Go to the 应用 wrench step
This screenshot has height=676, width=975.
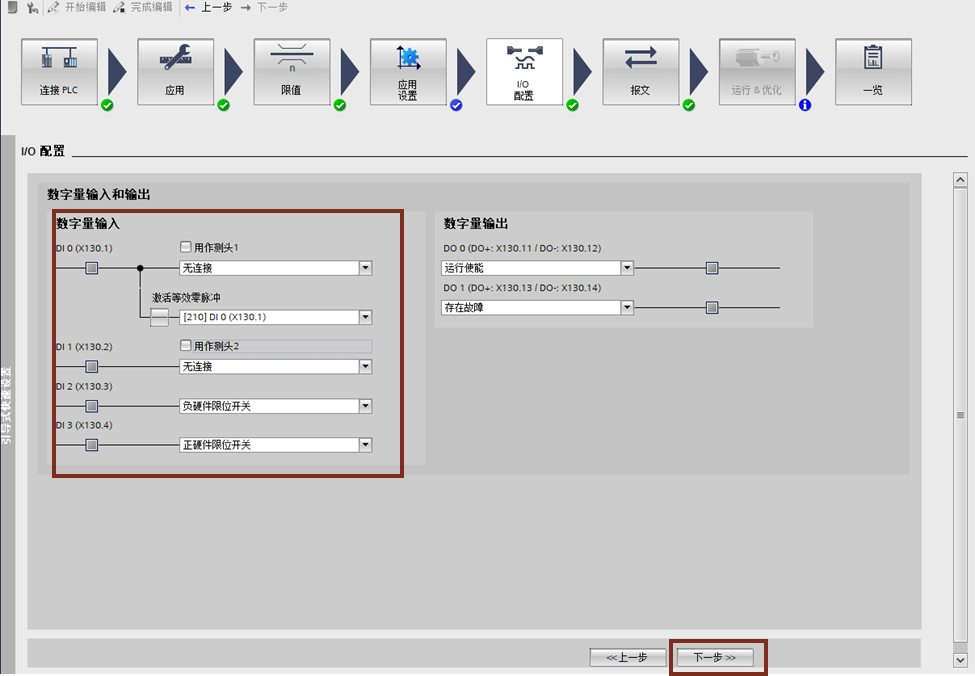(175, 72)
